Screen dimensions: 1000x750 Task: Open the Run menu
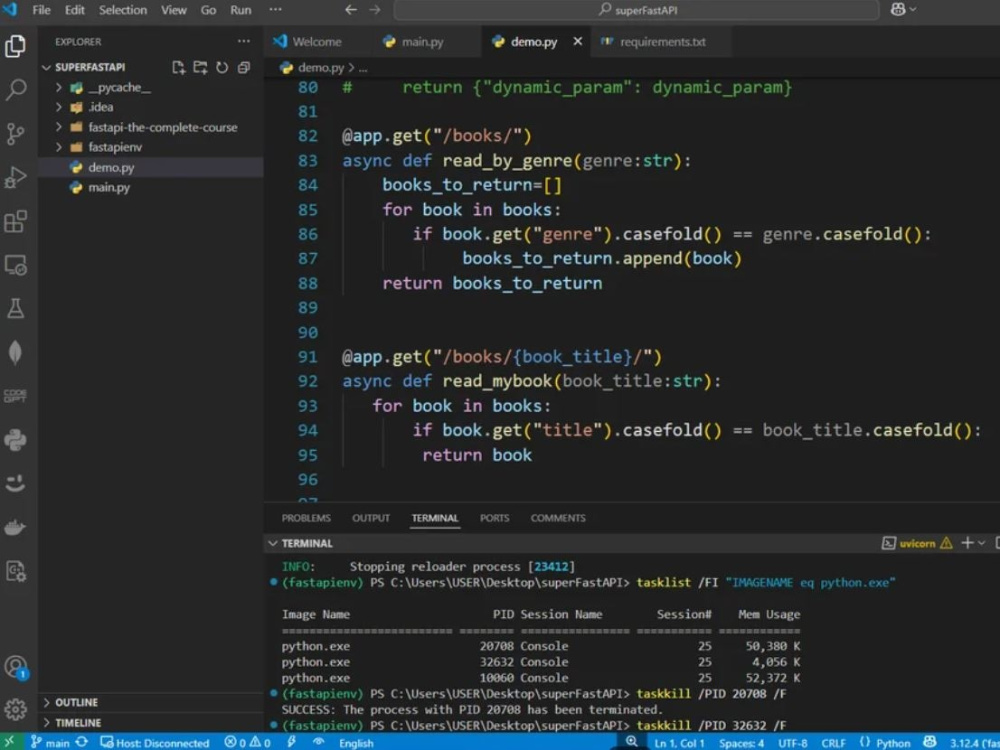point(240,10)
